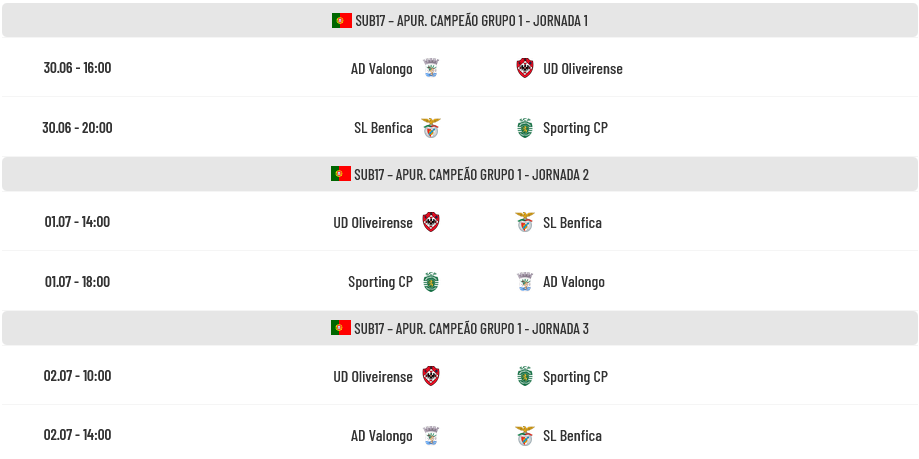Click Portugal flag in Jornada 3 header

[341, 328]
